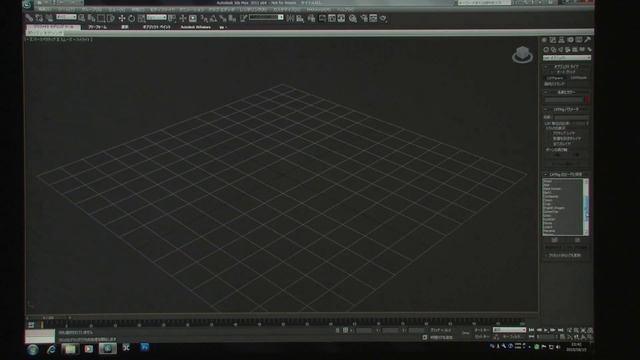
Task: Activate the Select and Move tool
Action: pyautogui.click(x=122, y=18)
